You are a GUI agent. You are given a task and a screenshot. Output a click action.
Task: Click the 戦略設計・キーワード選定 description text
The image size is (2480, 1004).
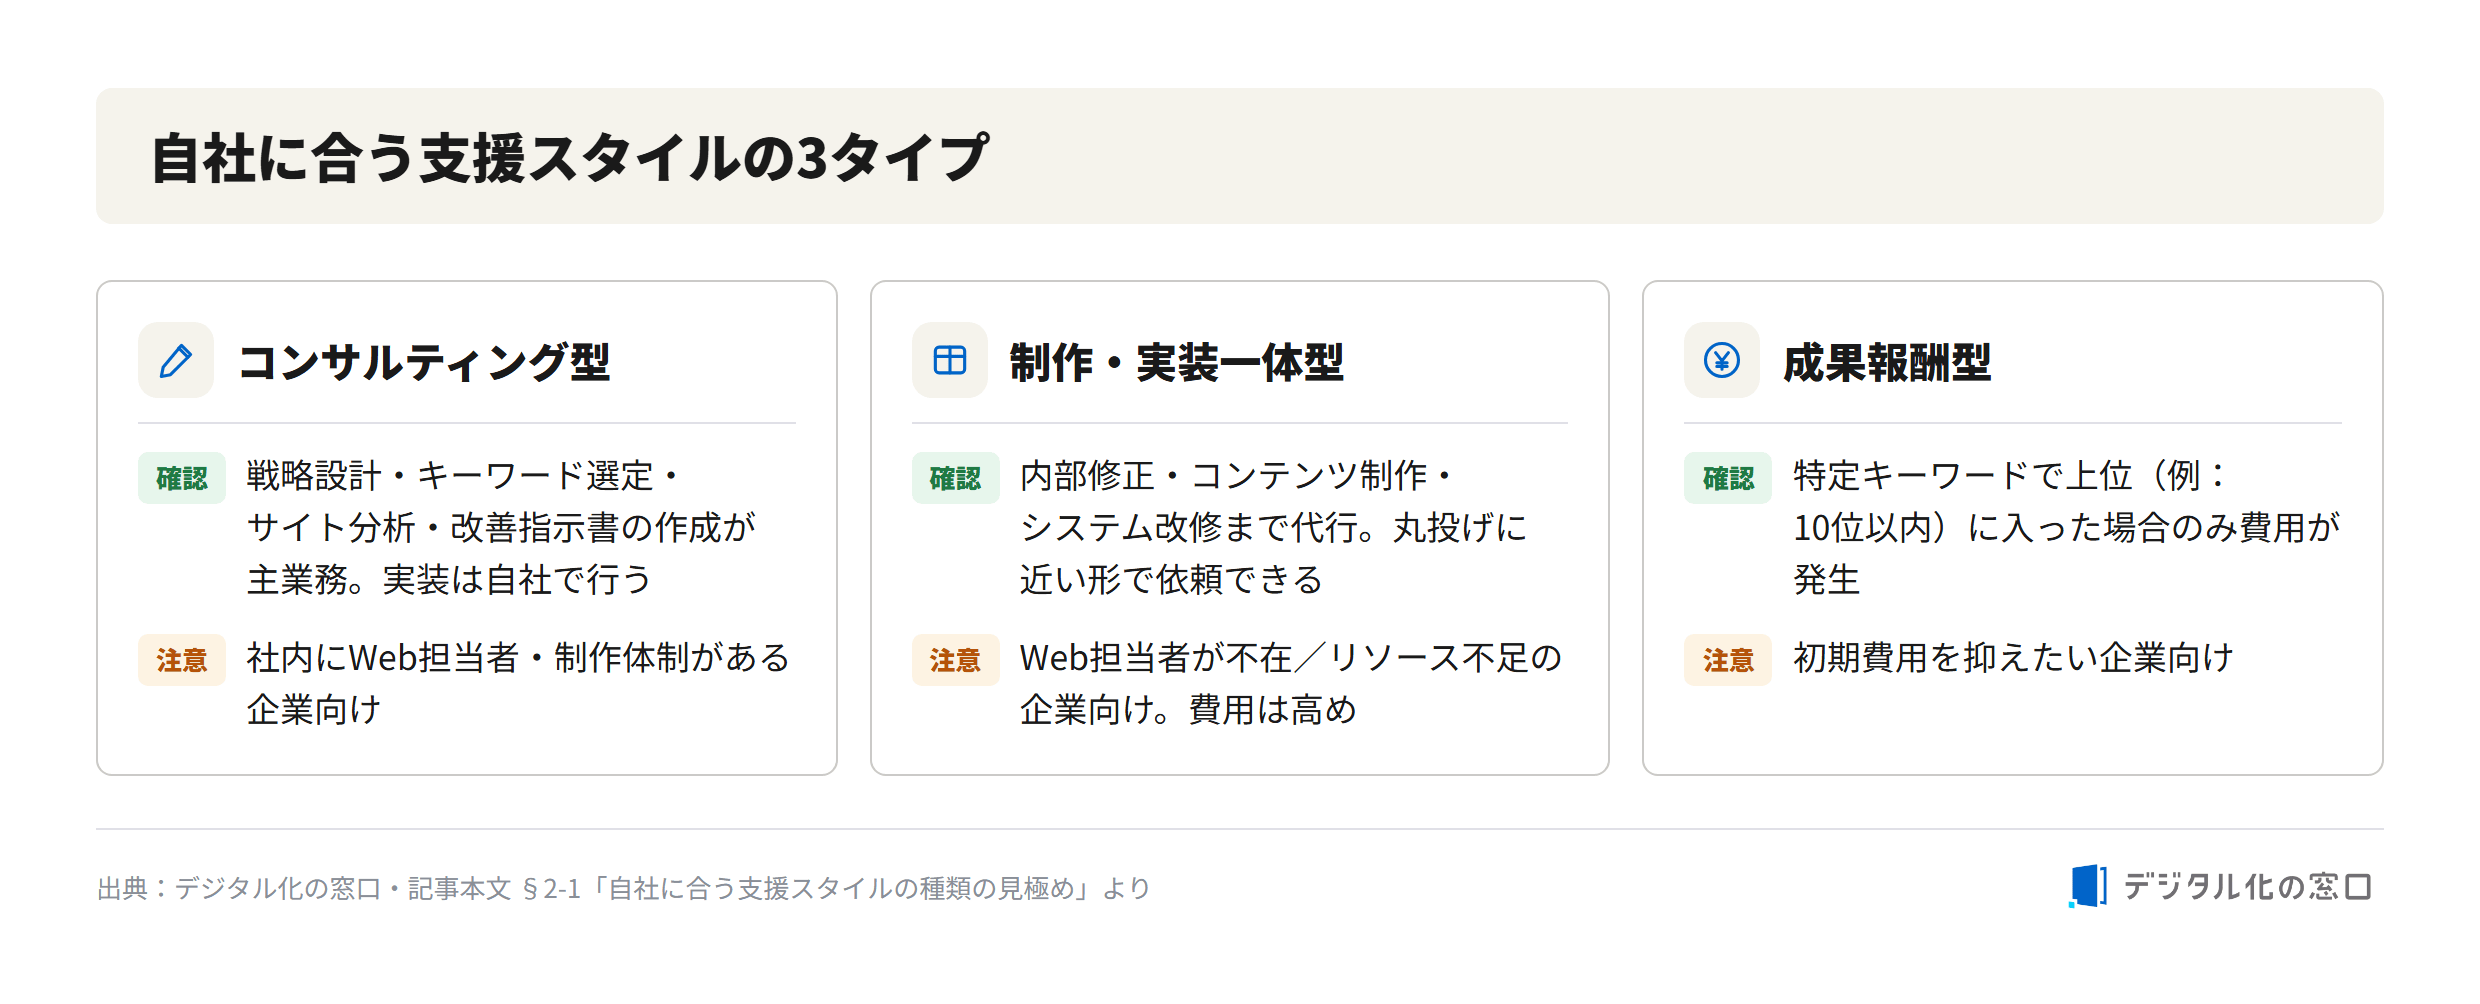click(x=501, y=527)
